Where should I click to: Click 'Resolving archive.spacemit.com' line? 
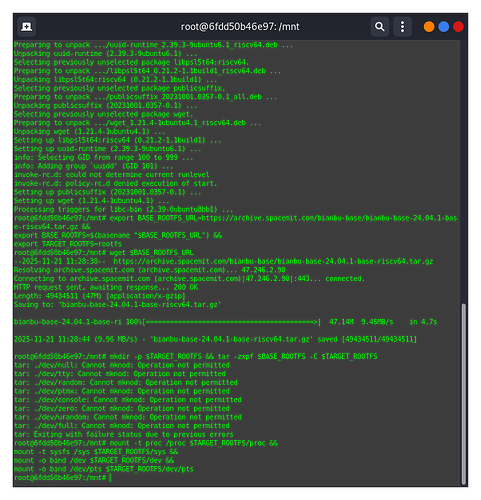[x=150, y=270]
